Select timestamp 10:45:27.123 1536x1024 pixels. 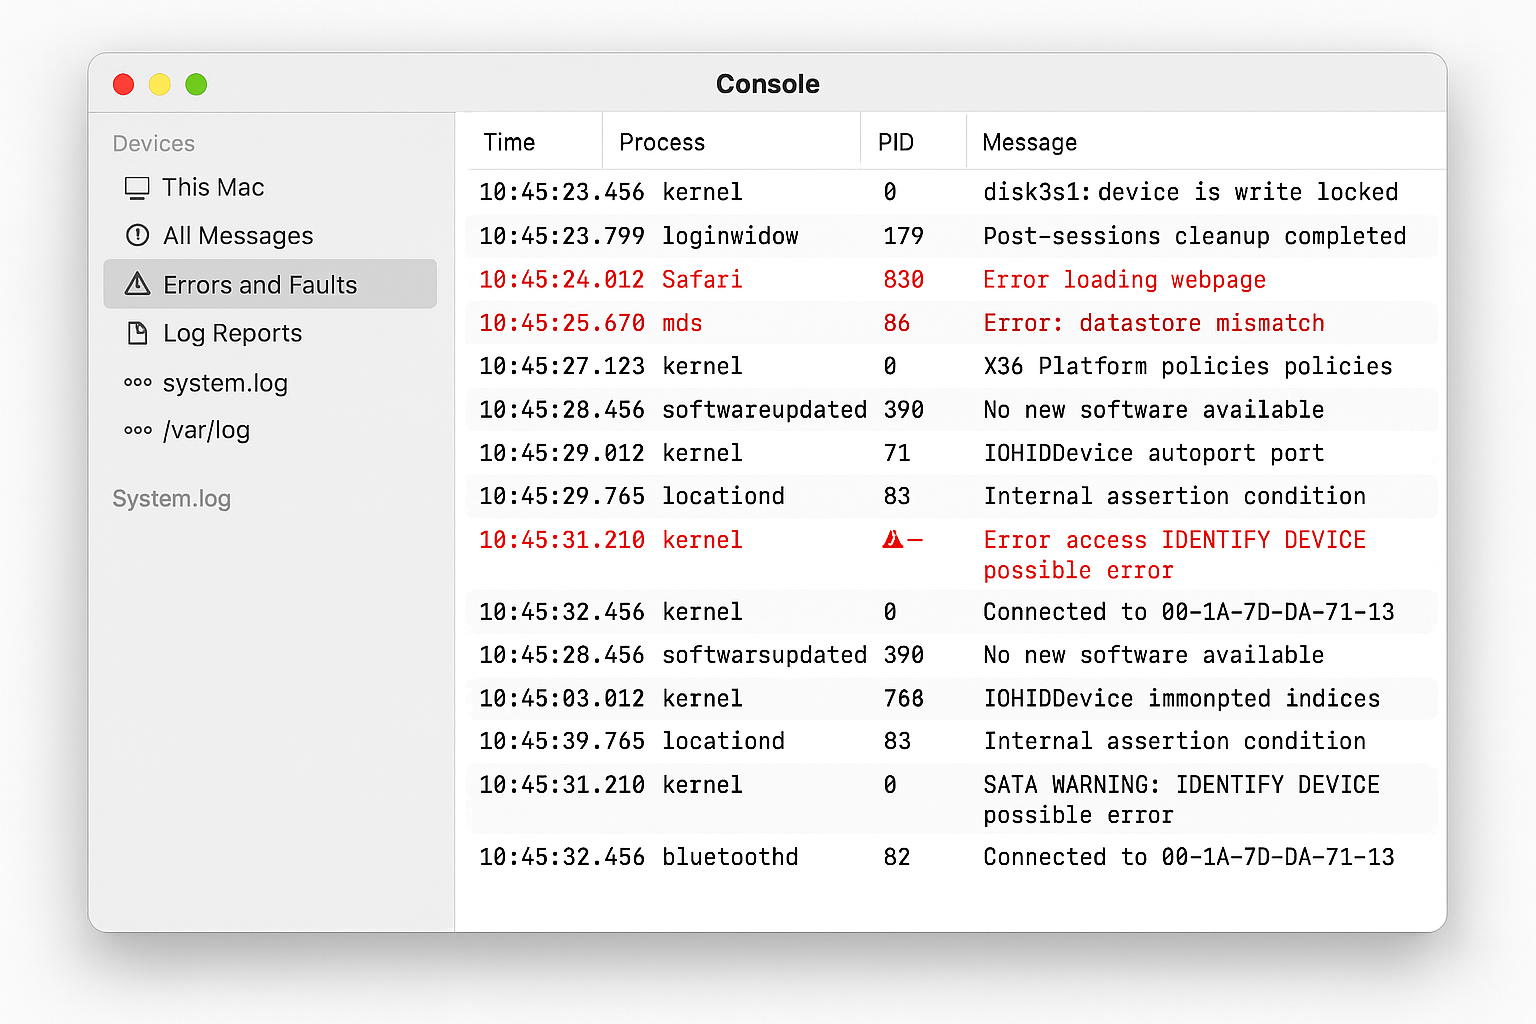point(562,366)
